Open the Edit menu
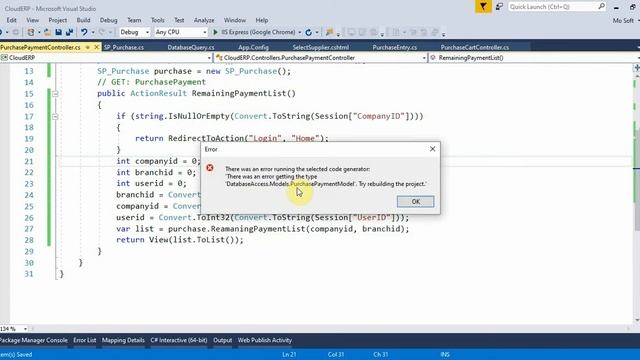Image resolution: width=640 pixels, height=360 pixels. click(x=11, y=20)
